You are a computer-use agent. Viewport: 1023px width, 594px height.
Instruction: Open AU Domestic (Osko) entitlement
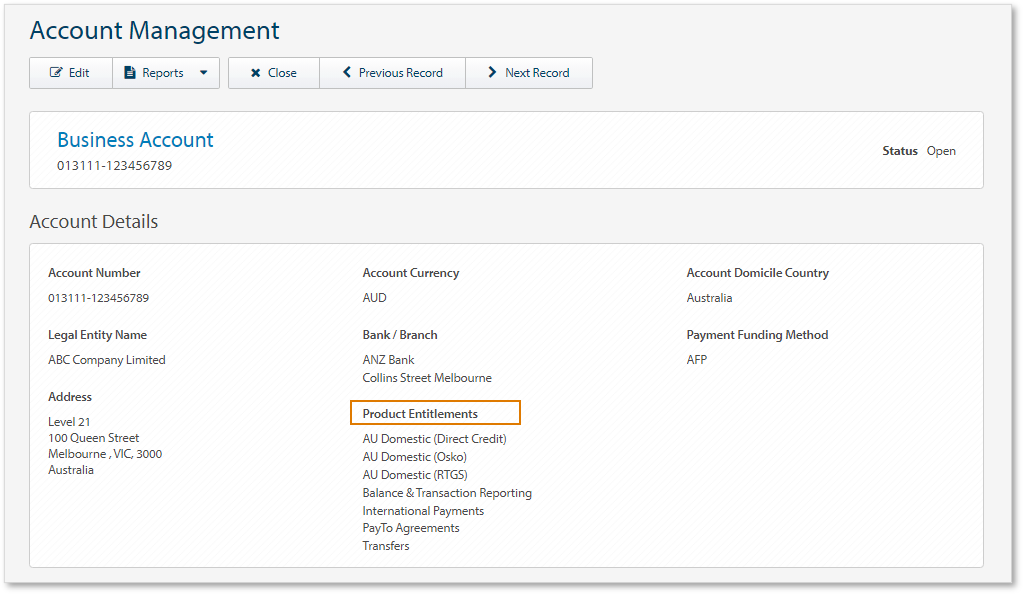tap(414, 456)
